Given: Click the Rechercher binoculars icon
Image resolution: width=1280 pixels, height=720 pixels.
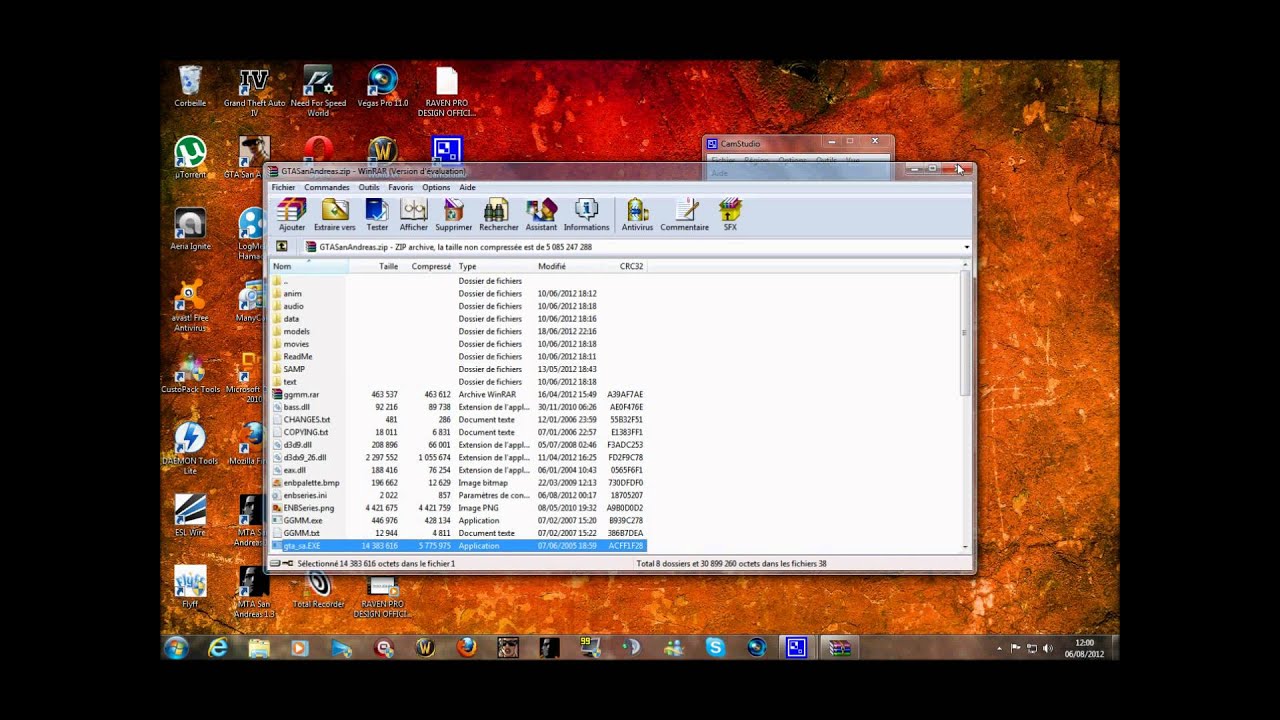Looking at the screenshot, I should [x=498, y=215].
